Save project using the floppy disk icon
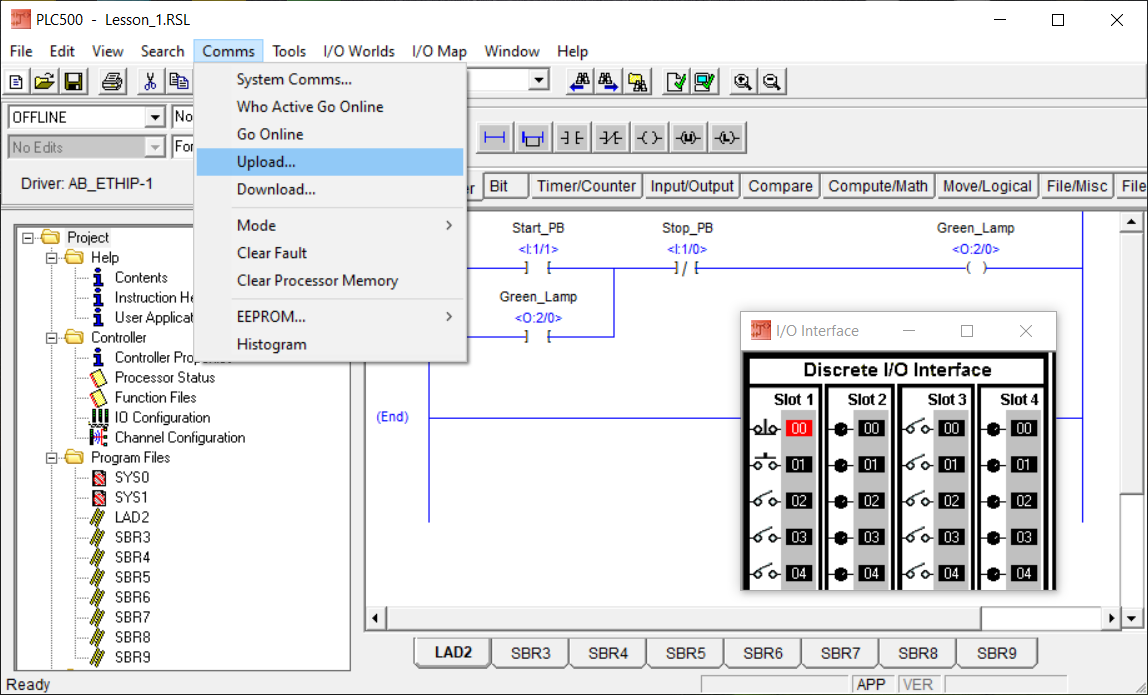 [73, 81]
